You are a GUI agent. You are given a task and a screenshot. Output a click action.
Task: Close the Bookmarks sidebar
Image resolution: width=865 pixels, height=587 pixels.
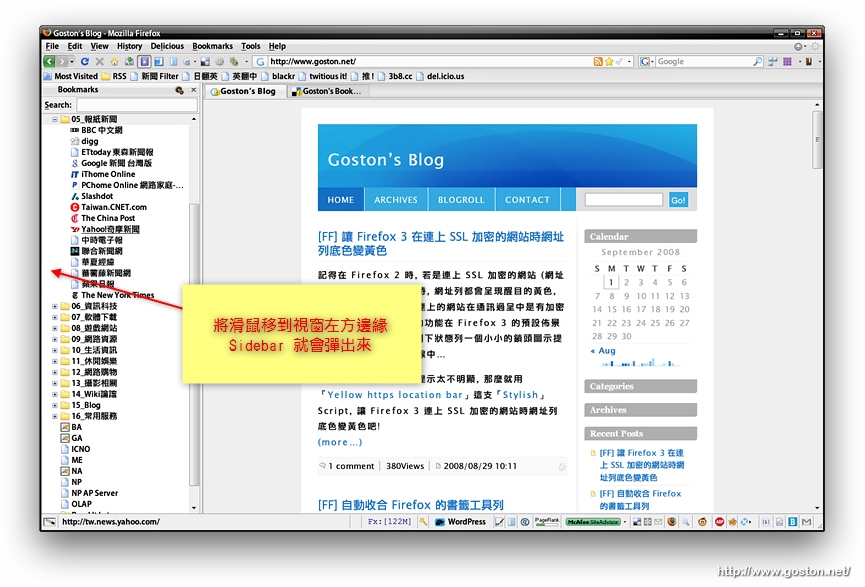click(193, 89)
